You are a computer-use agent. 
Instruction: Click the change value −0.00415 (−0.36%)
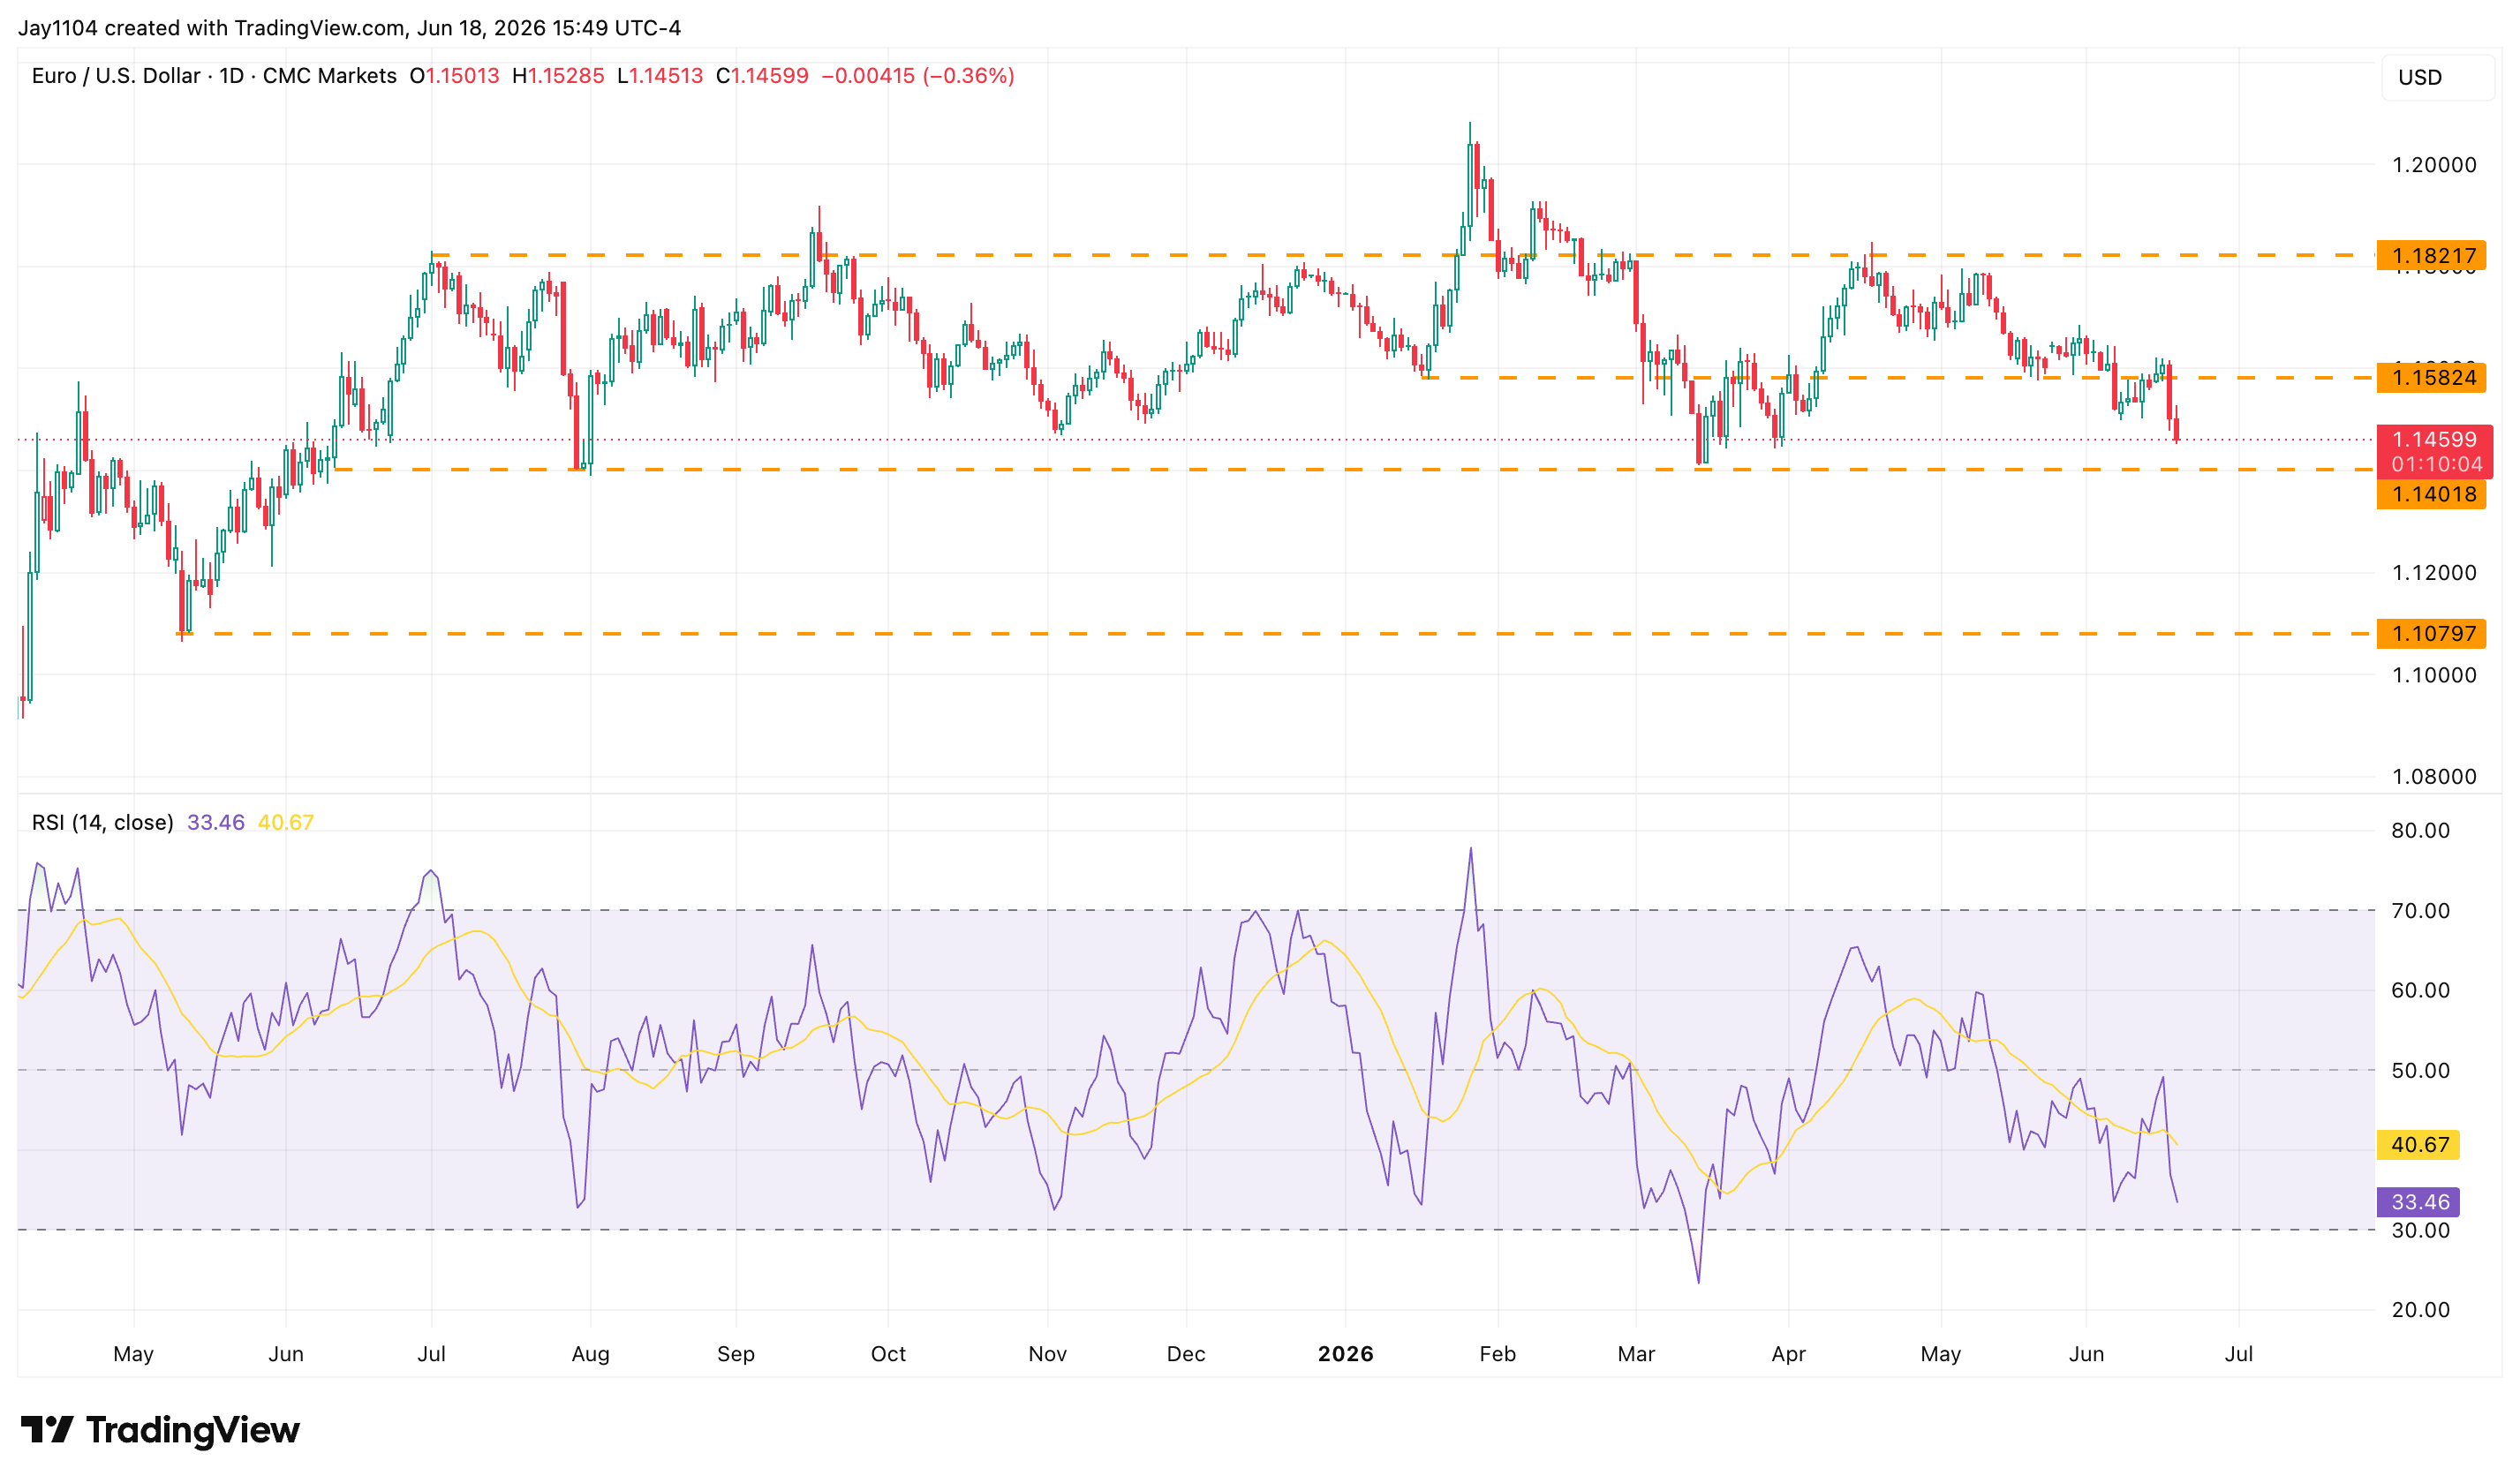918,76
